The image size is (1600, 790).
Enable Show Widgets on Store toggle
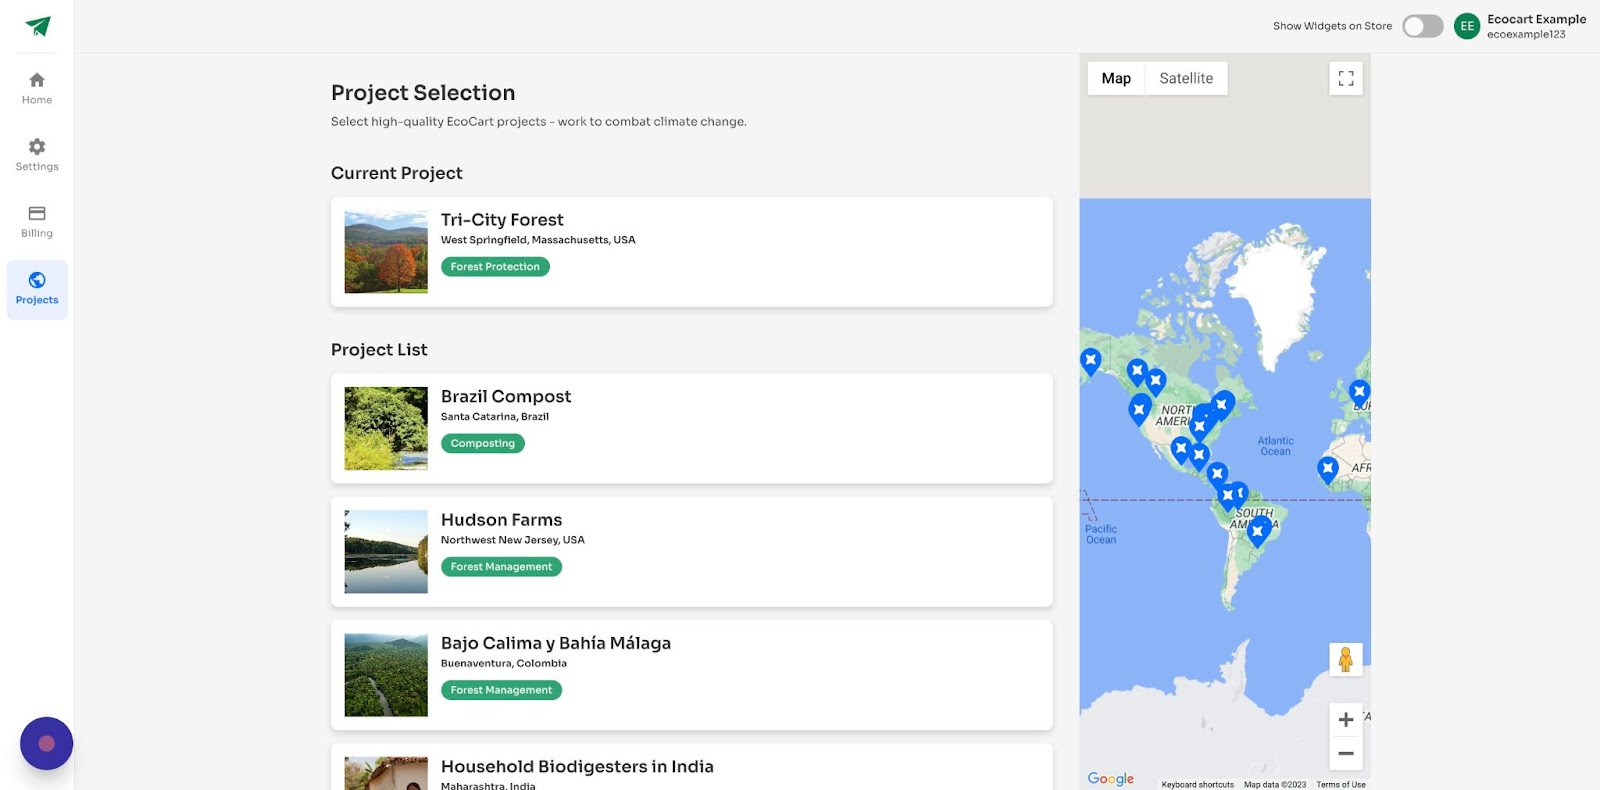pos(1422,26)
